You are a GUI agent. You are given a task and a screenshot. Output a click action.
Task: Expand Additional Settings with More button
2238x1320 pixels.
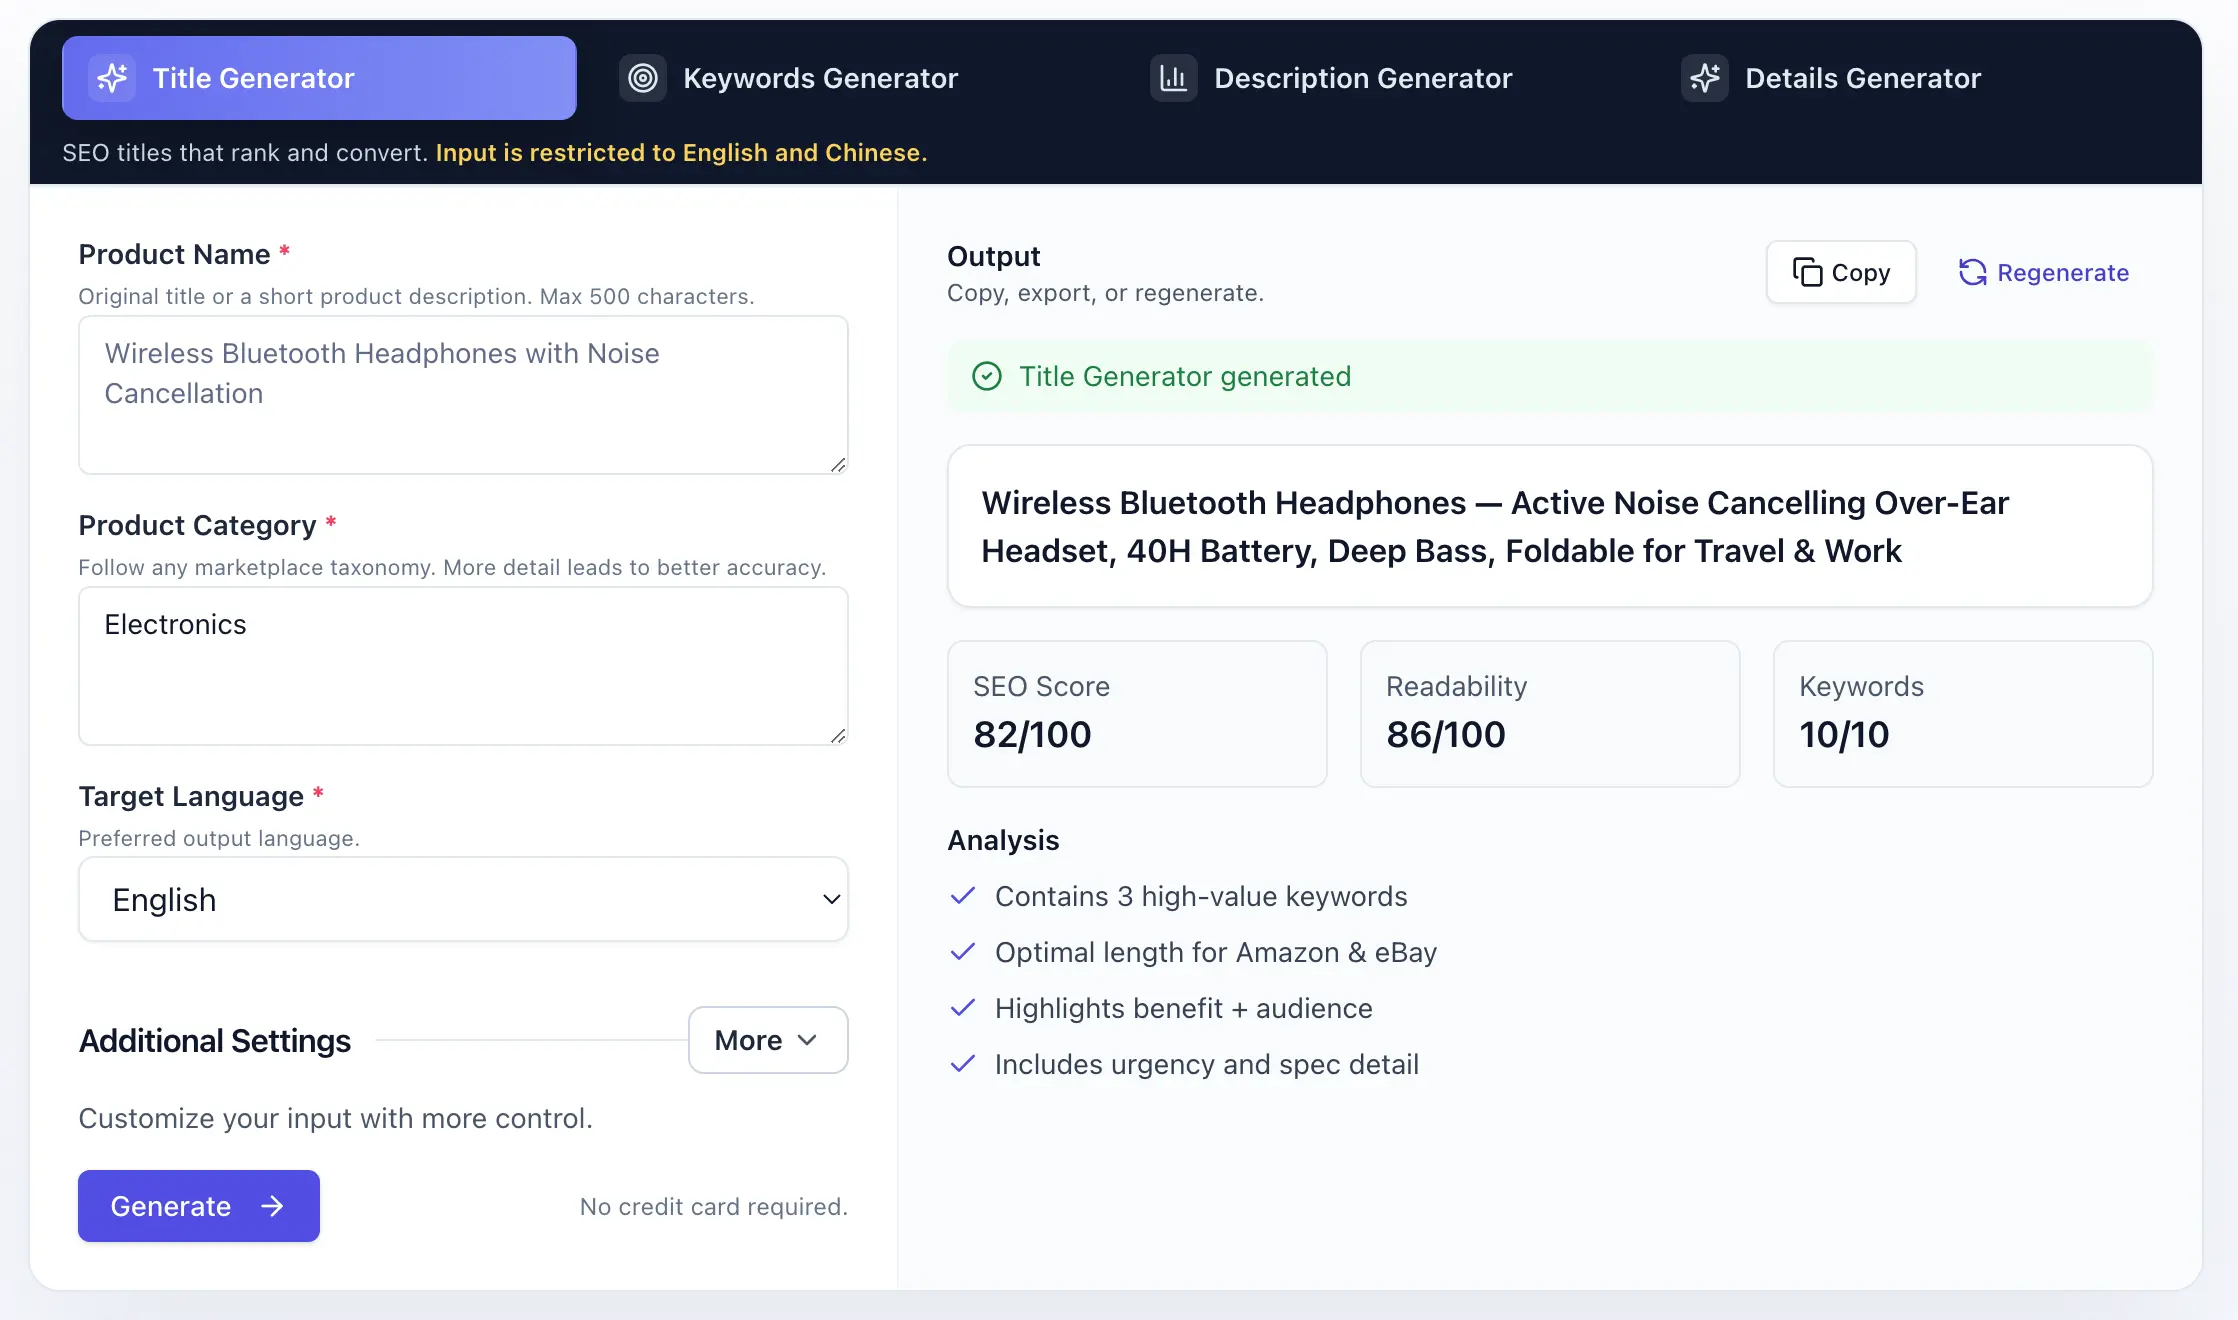767,1040
